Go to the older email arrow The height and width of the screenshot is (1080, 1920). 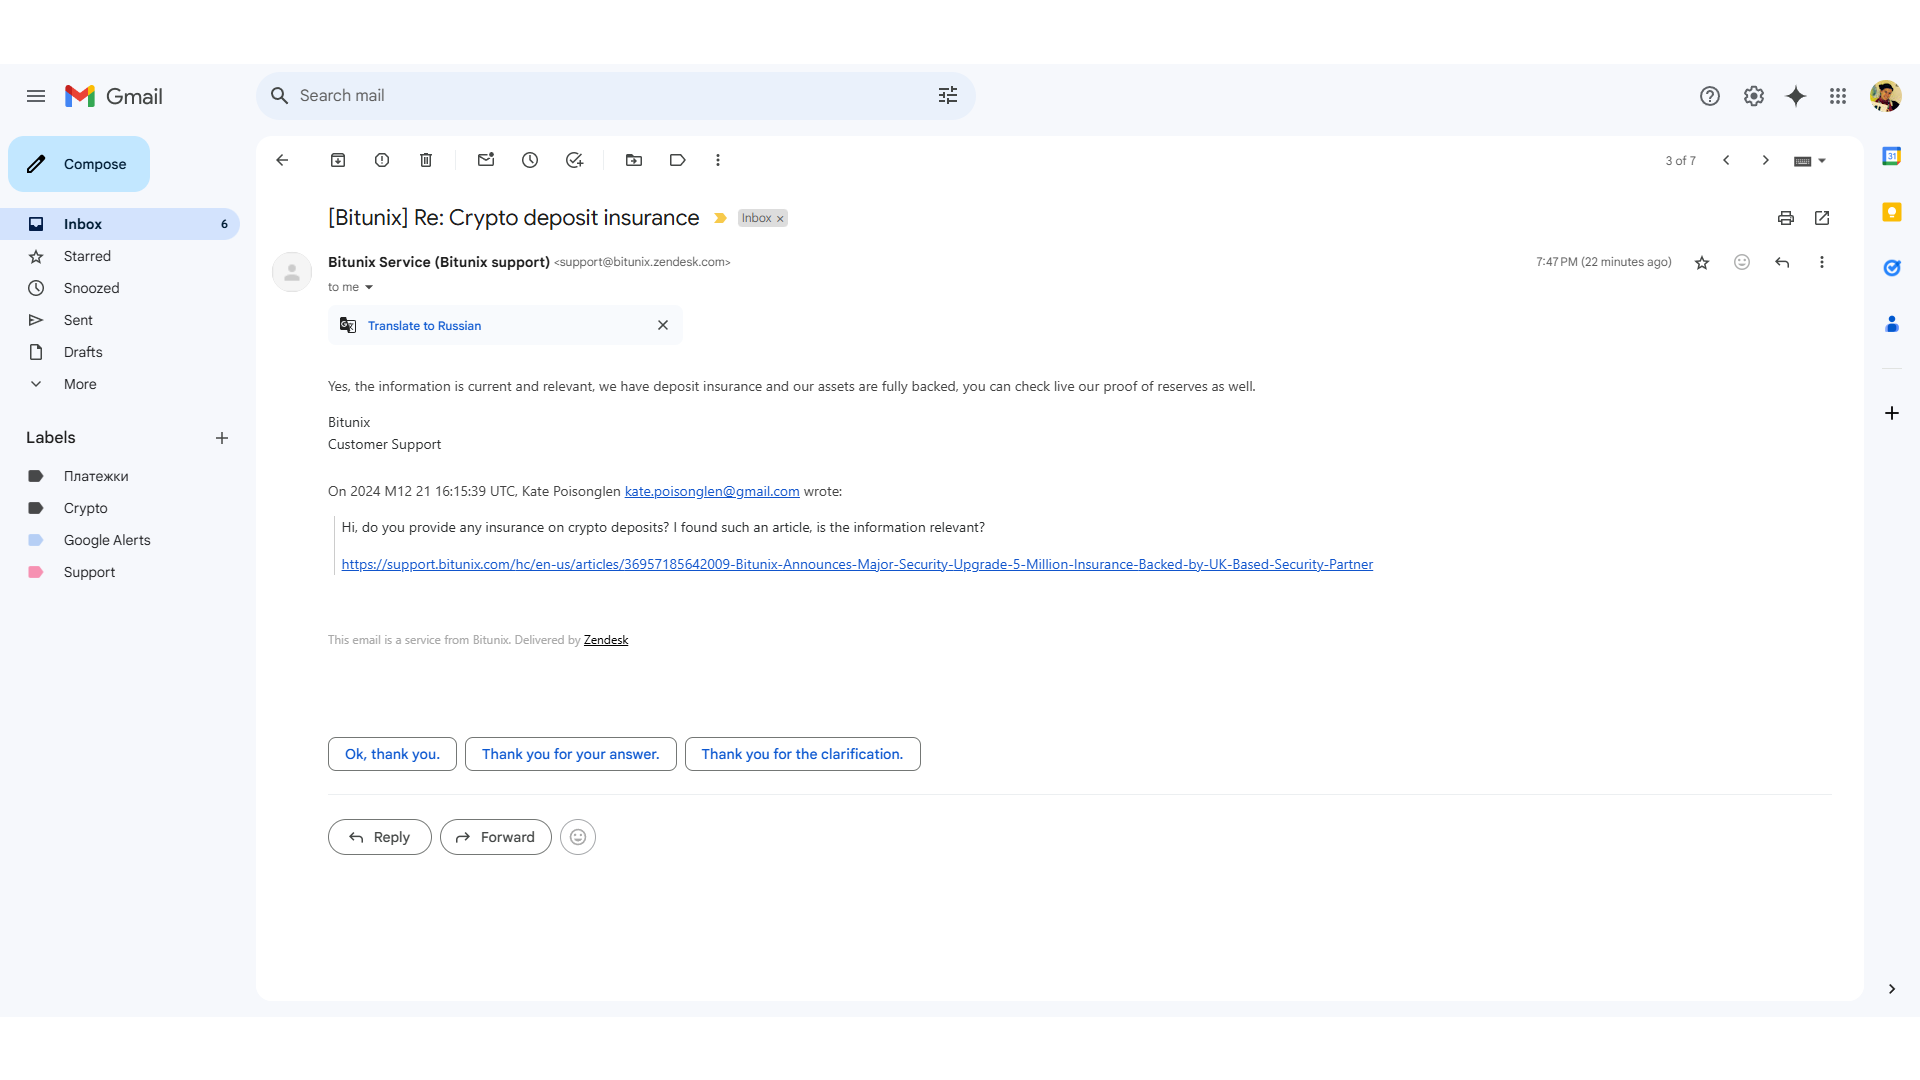pyautogui.click(x=1766, y=160)
